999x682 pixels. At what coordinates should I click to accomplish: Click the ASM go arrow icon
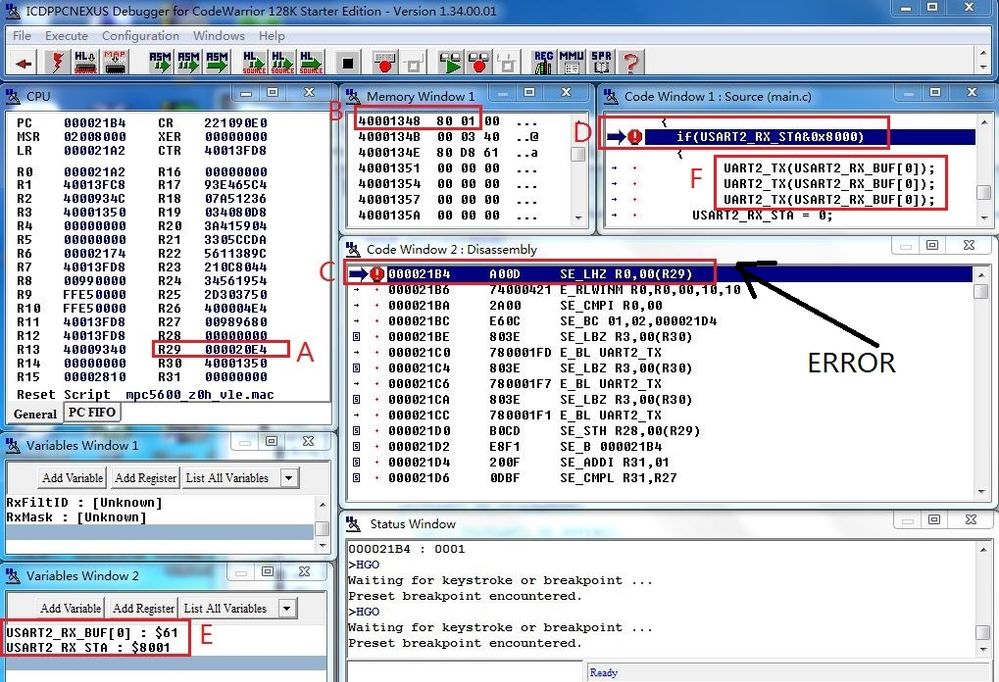217,63
